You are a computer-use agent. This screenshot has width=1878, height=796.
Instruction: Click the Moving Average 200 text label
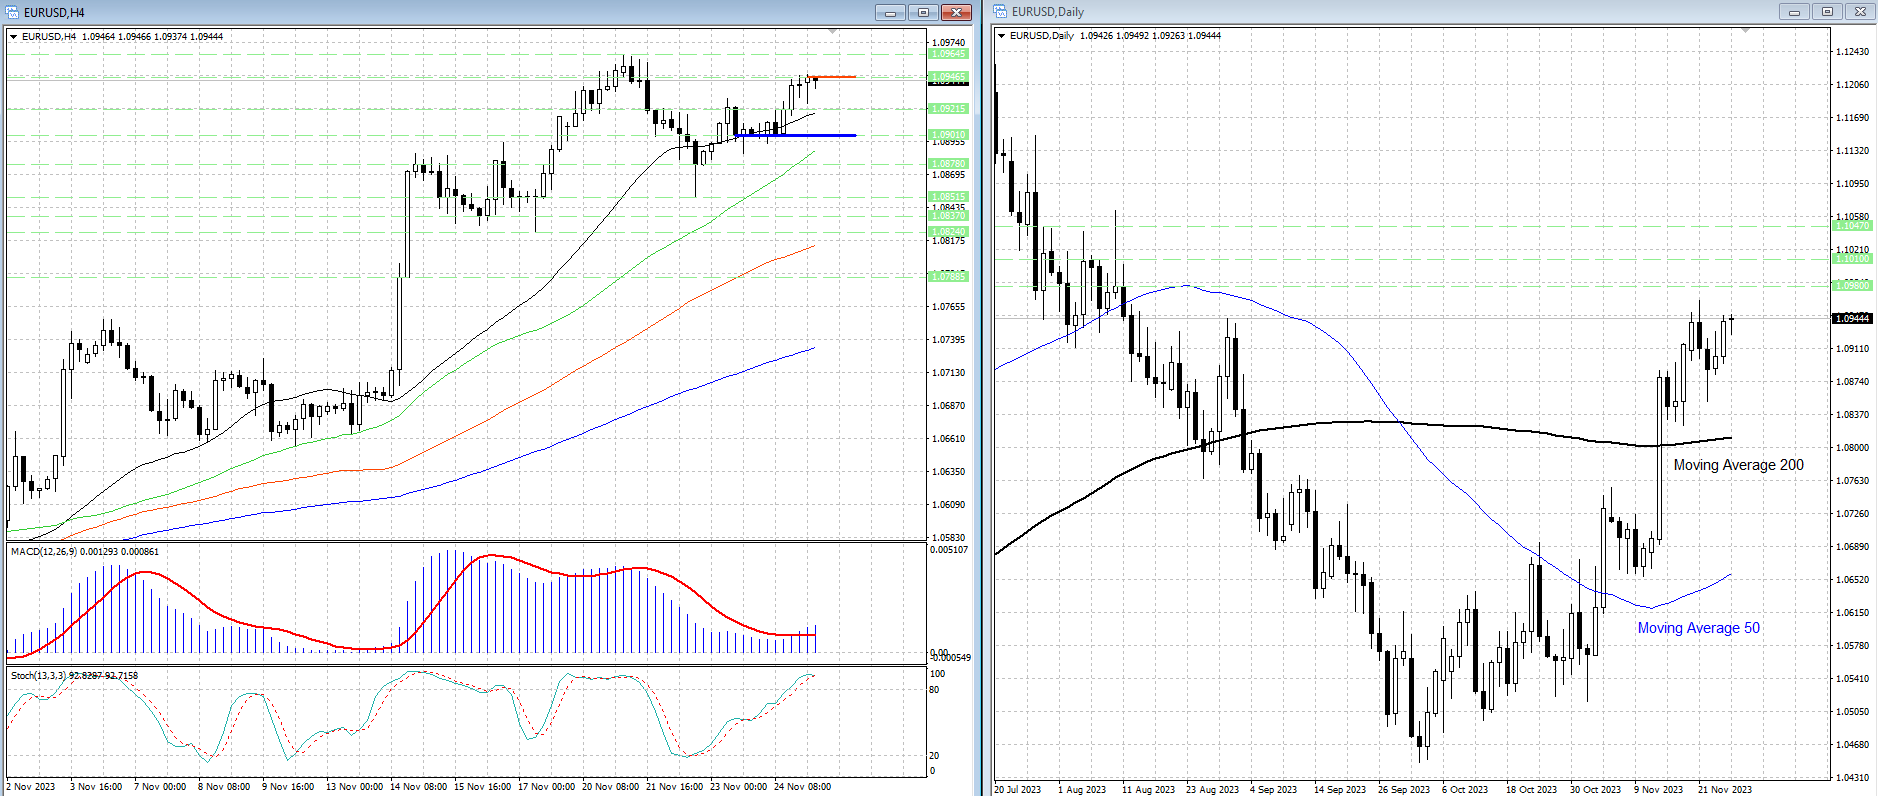click(x=1738, y=465)
